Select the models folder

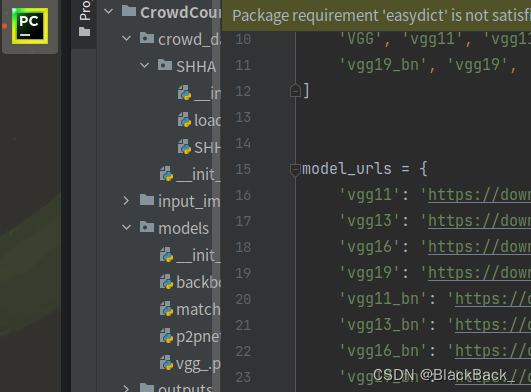tap(184, 228)
